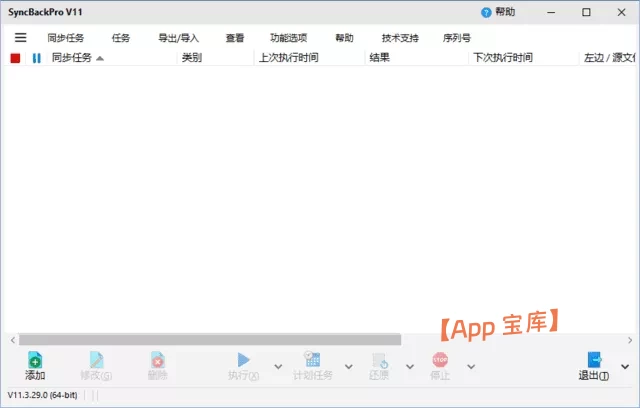Click the scrollbar right arrow

click(x=630, y=340)
